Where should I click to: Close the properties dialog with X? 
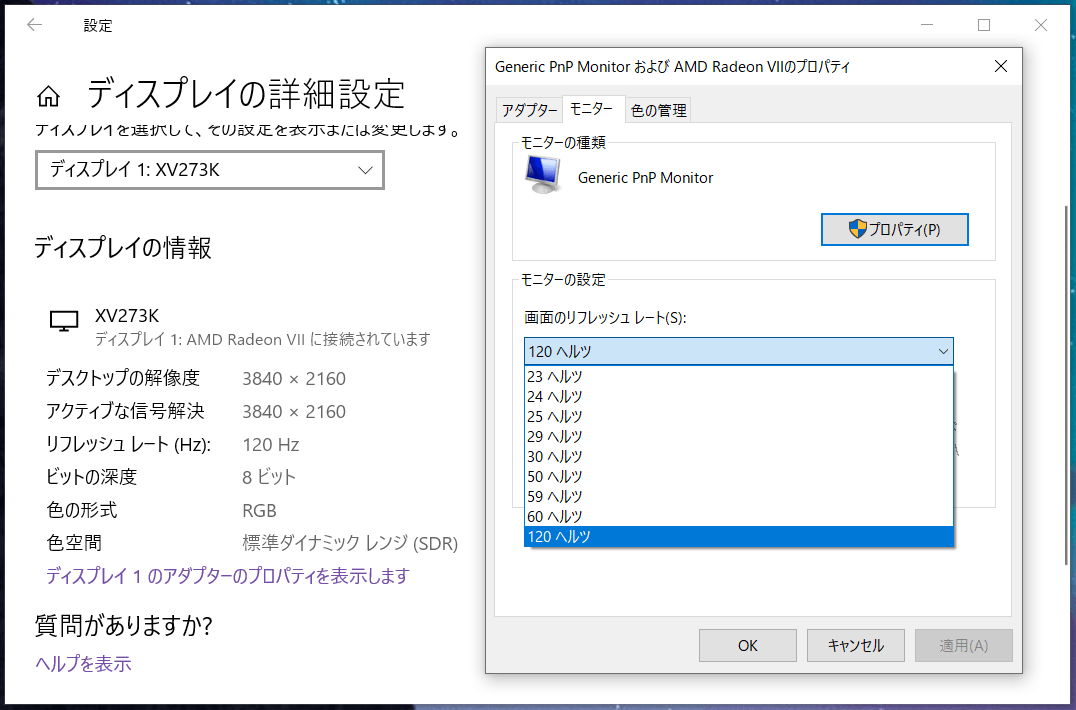[1001, 66]
